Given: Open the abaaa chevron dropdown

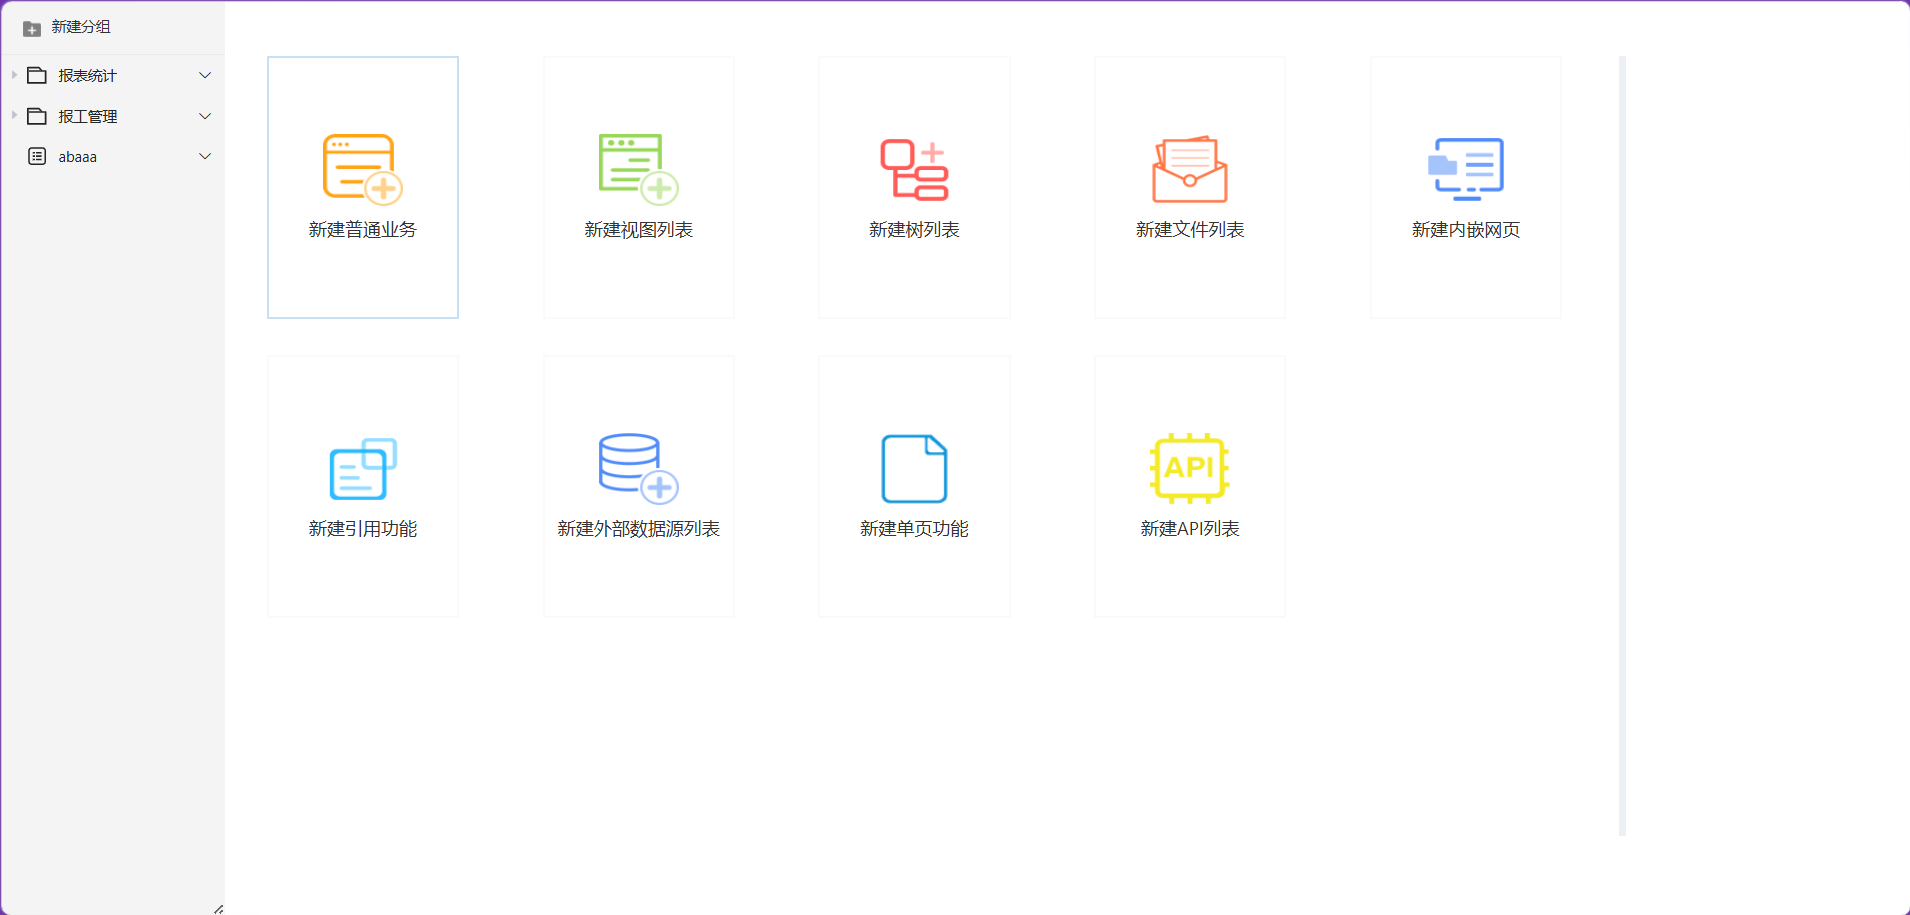Looking at the screenshot, I should click(205, 156).
